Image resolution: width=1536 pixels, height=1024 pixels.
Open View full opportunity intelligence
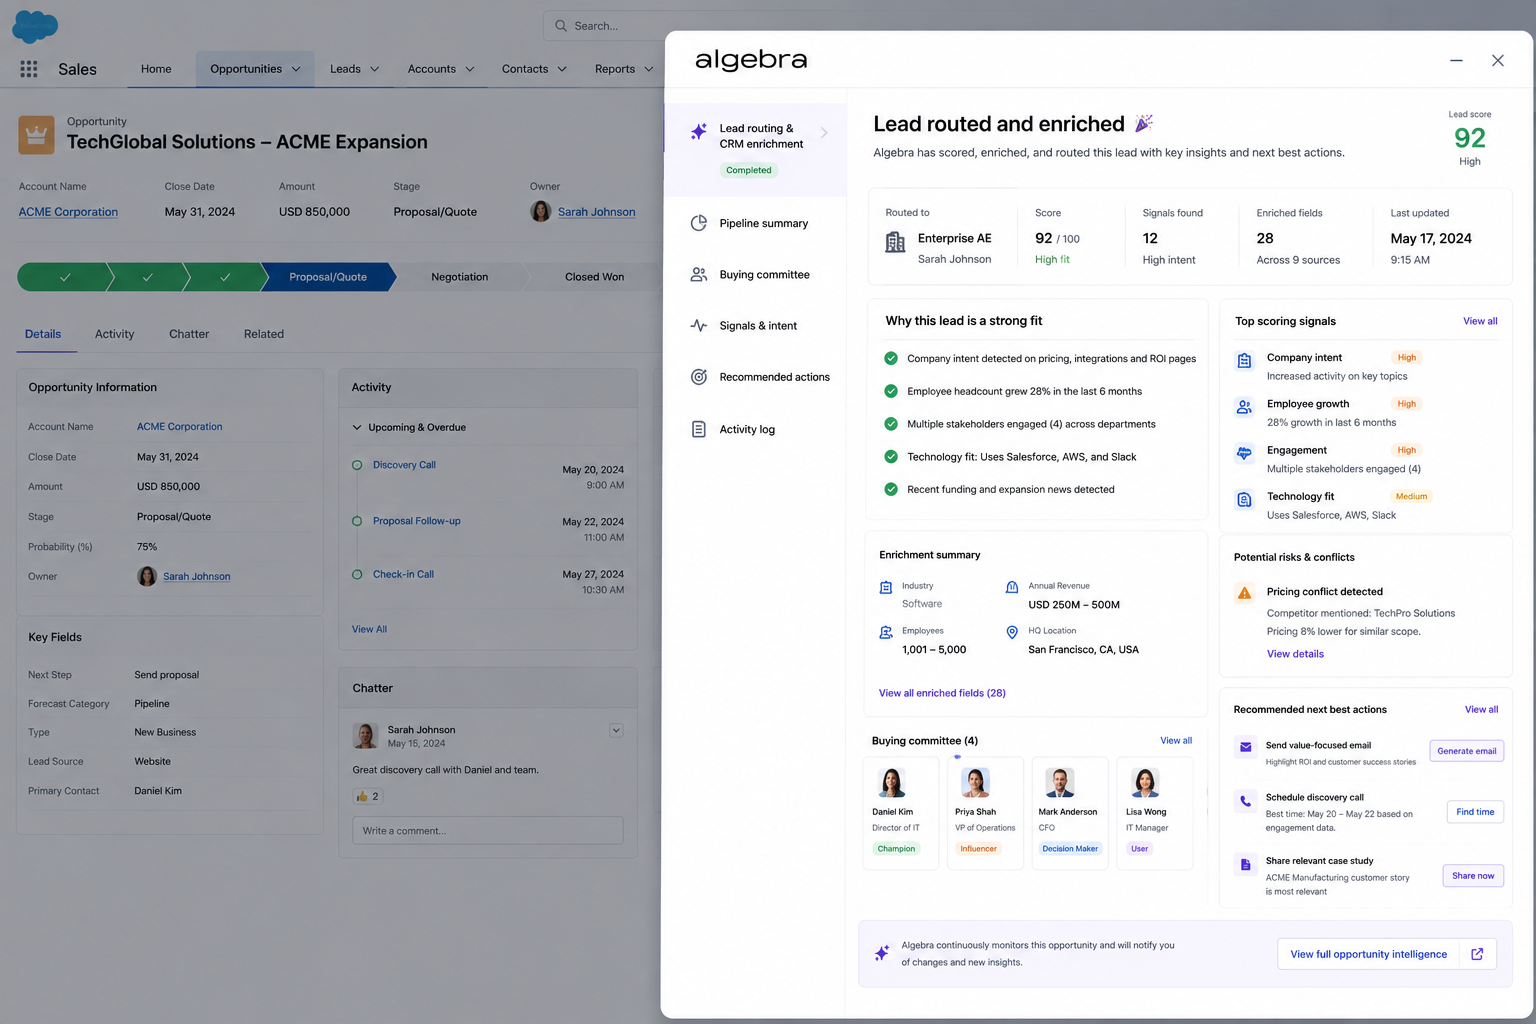pos(1386,954)
